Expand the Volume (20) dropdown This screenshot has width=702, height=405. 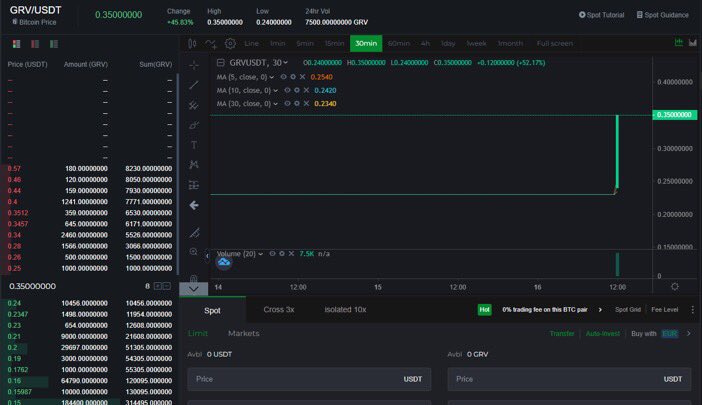[x=261, y=254]
